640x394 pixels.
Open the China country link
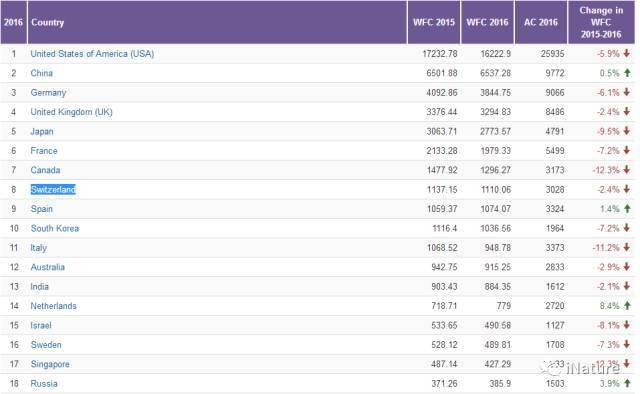click(42, 73)
